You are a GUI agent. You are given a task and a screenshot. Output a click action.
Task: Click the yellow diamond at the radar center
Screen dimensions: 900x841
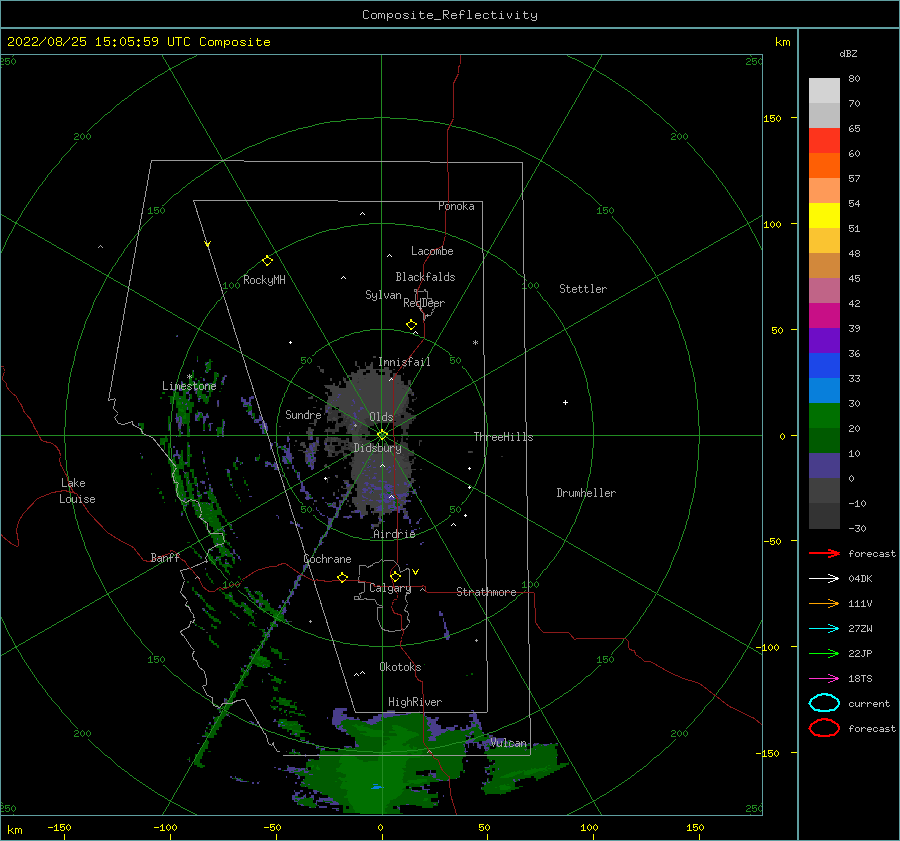(382, 435)
